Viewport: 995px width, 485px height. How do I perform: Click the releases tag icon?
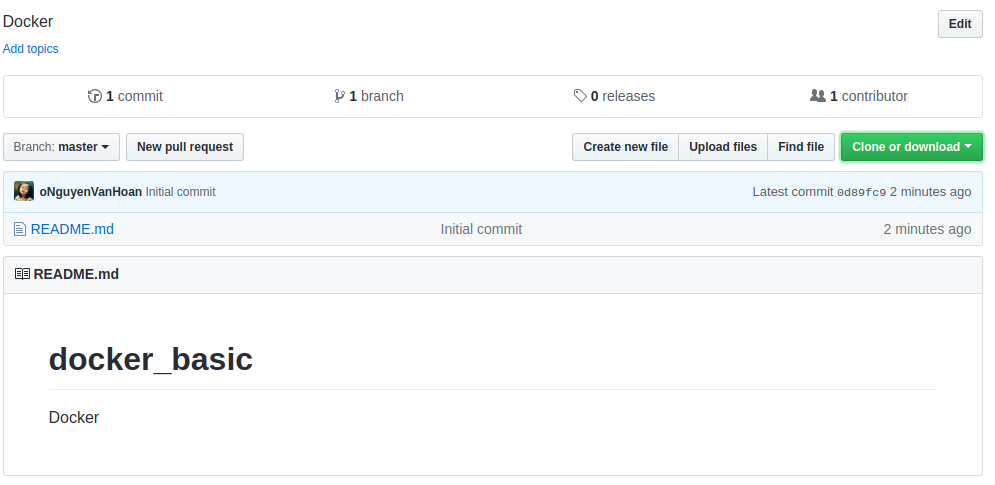[580, 96]
